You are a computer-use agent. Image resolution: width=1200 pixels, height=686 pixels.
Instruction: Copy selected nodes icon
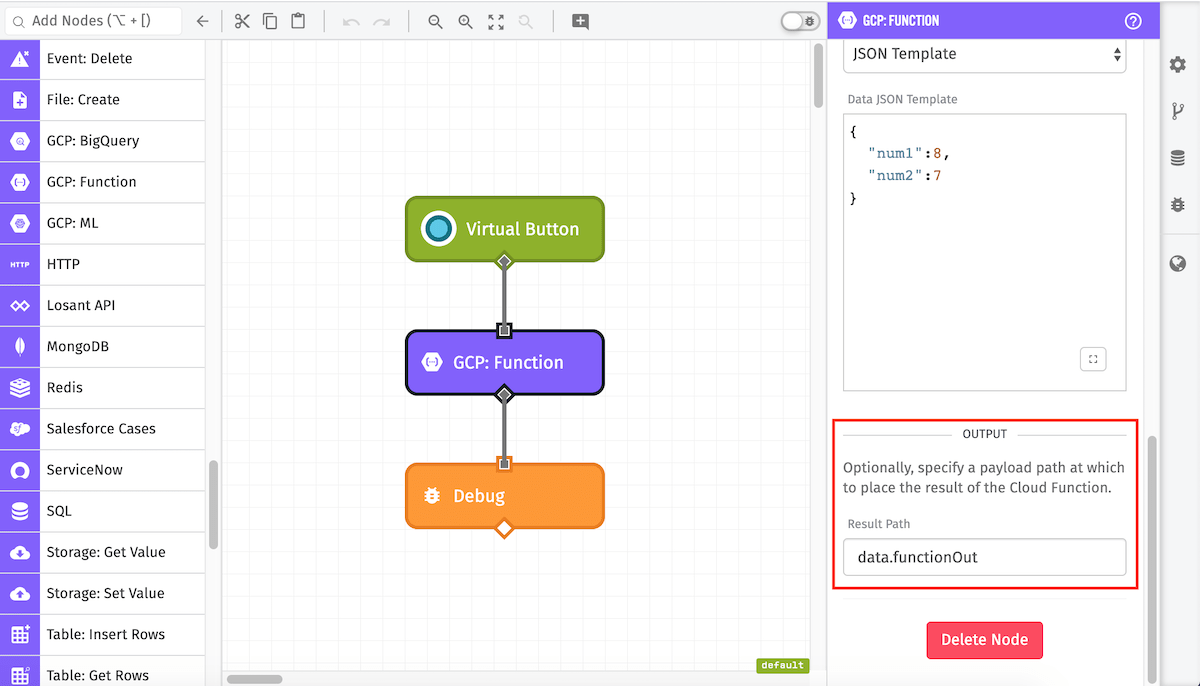tap(270, 21)
